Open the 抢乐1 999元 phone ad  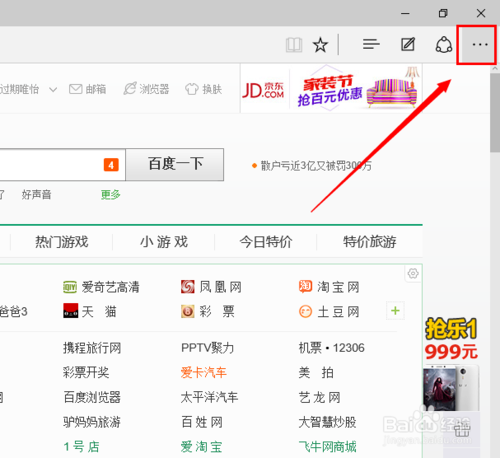tap(451, 365)
